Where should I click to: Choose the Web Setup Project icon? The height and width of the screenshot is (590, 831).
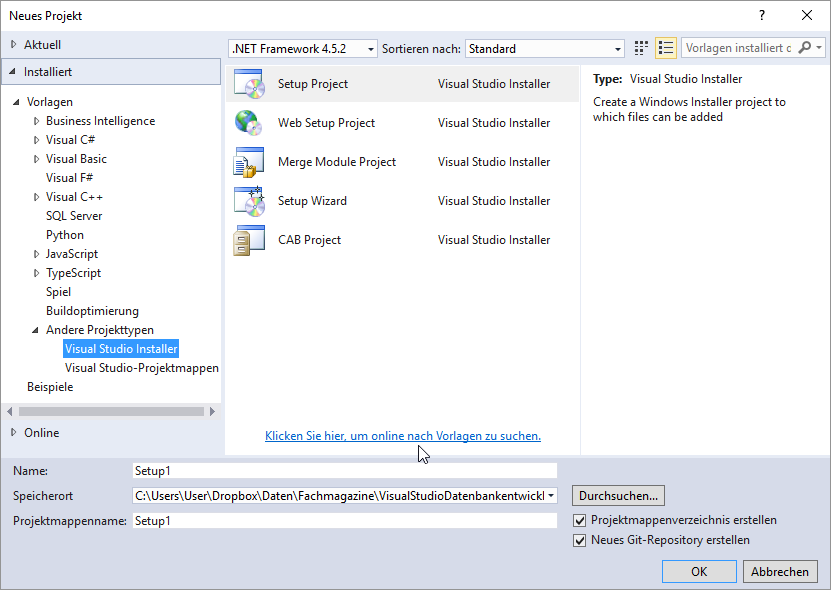point(248,123)
